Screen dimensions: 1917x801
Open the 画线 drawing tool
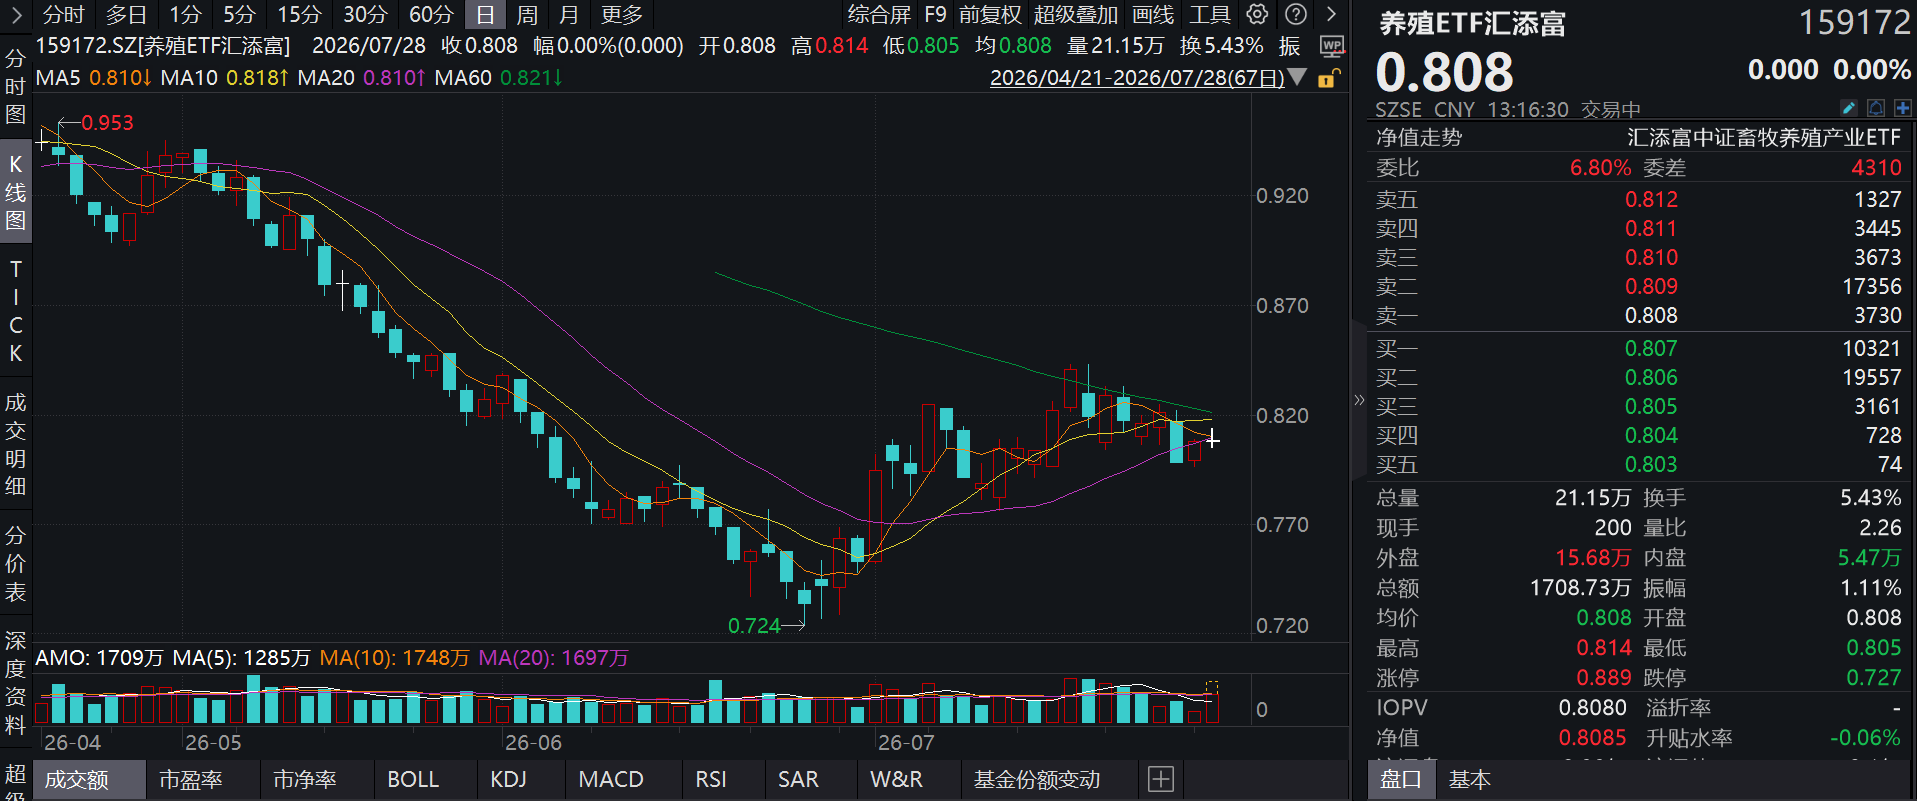pyautogui.click(x=1153, y=15)
